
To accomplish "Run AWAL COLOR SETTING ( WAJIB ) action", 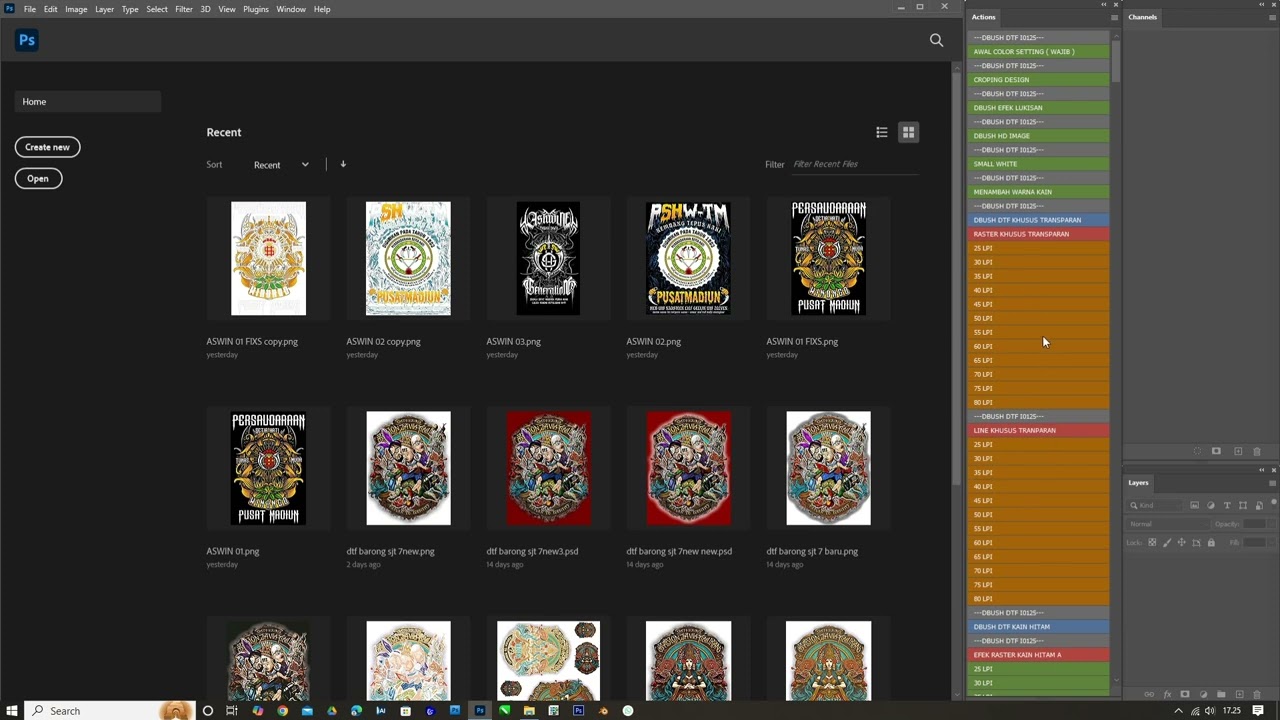I will tap(1039, 52).
